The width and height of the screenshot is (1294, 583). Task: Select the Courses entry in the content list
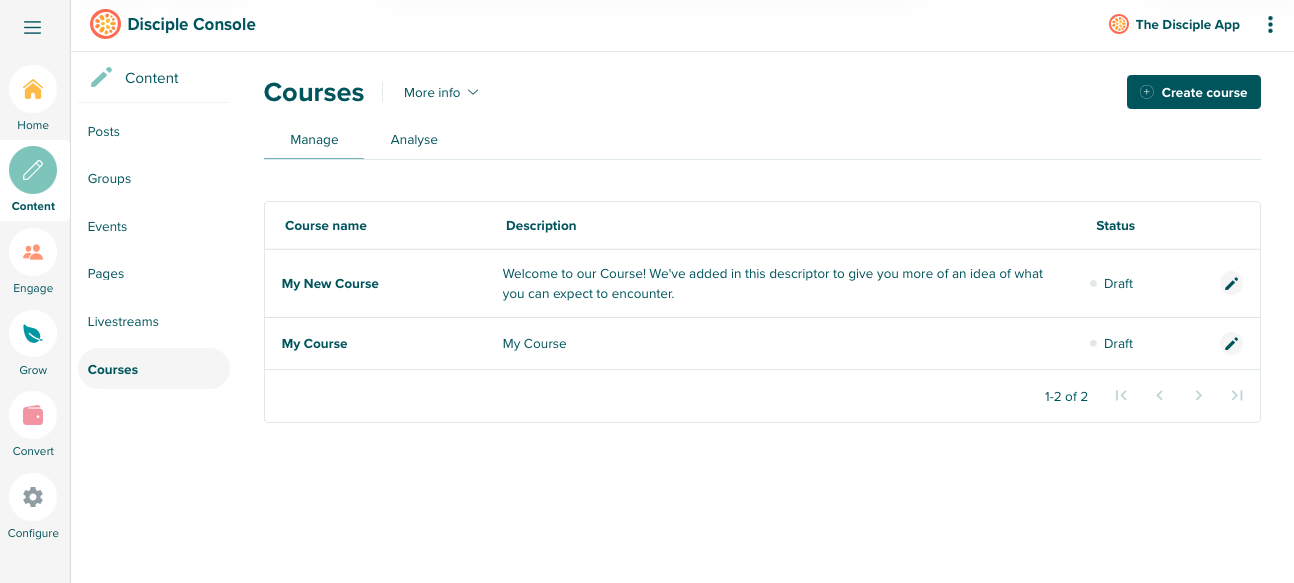(x=112, y=369)
